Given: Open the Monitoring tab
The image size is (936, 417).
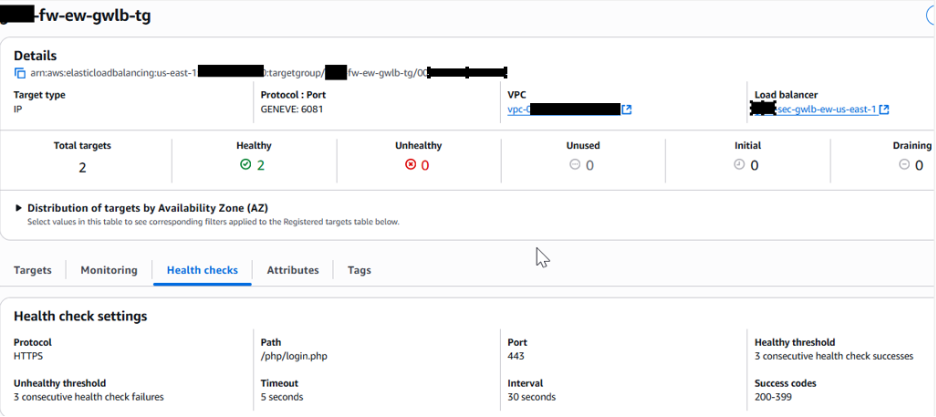Looking at the screenshot, I should click(109, 270).
